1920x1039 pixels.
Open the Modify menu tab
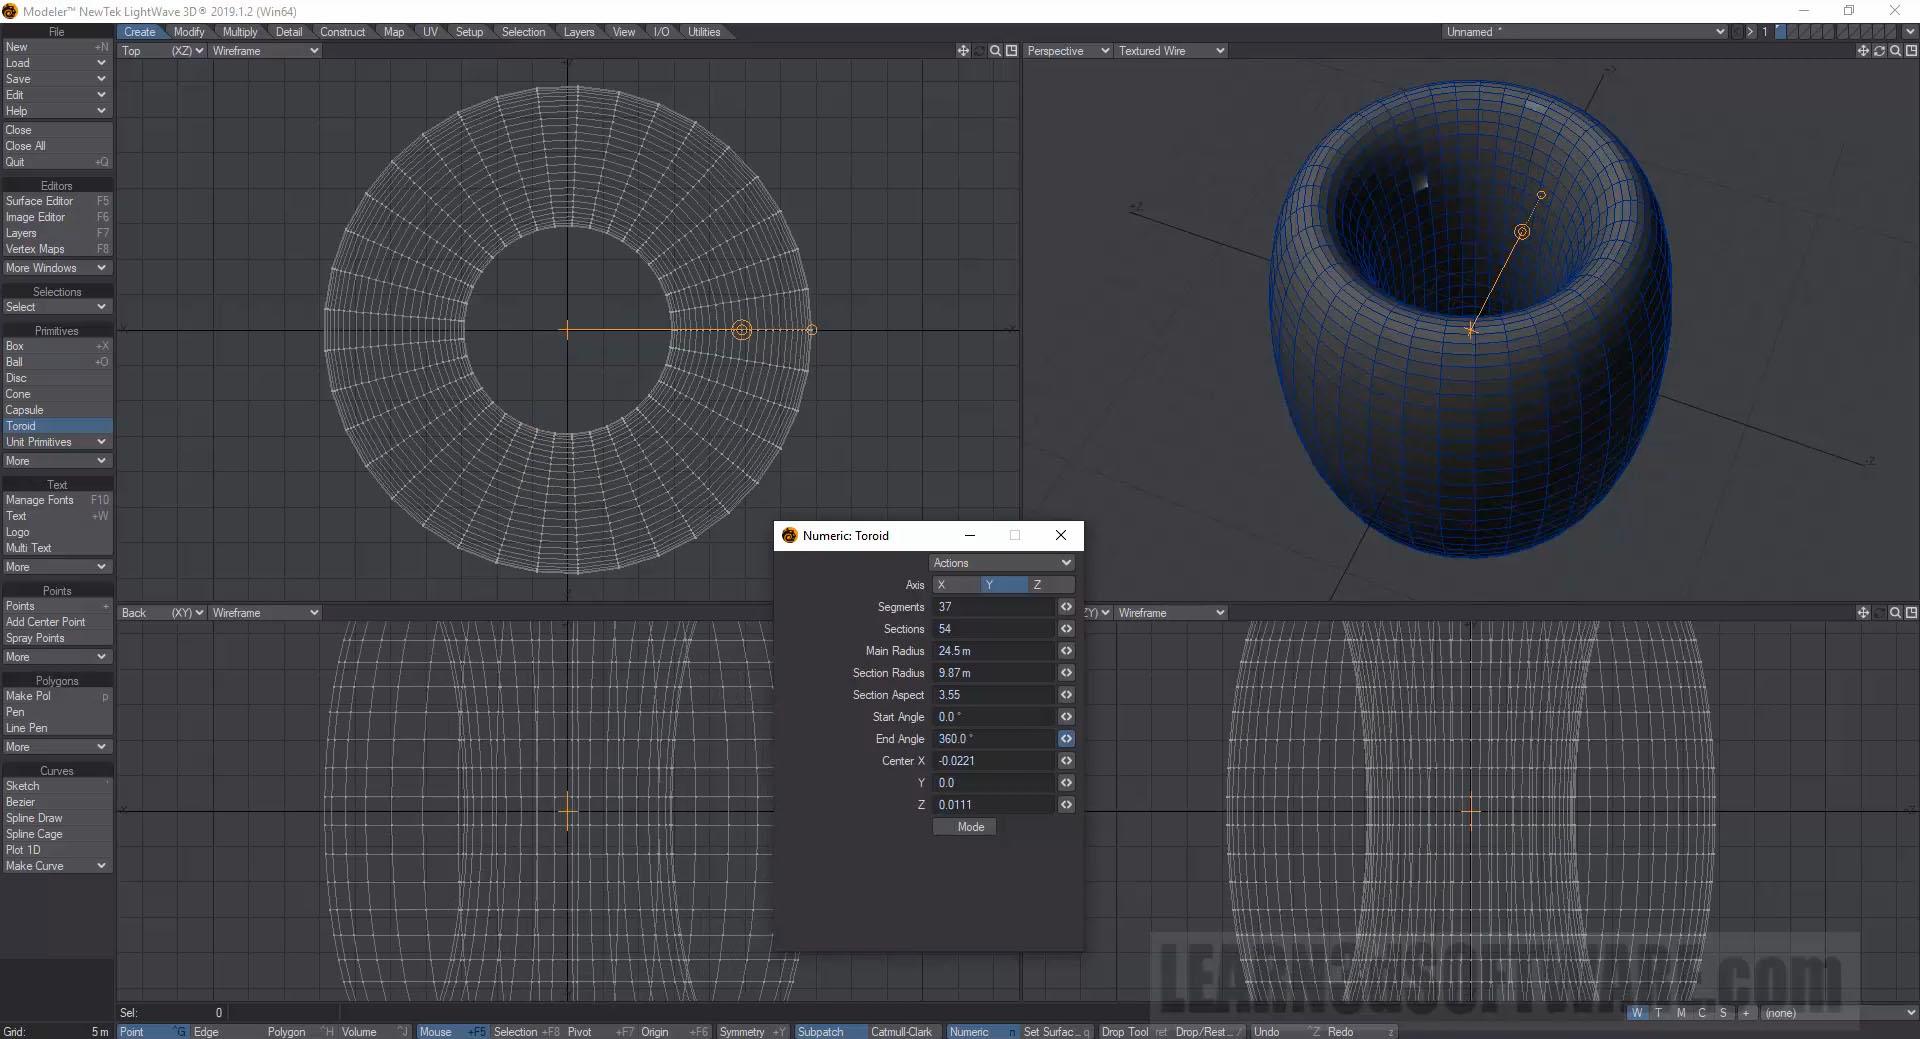(x=188, y=32)
